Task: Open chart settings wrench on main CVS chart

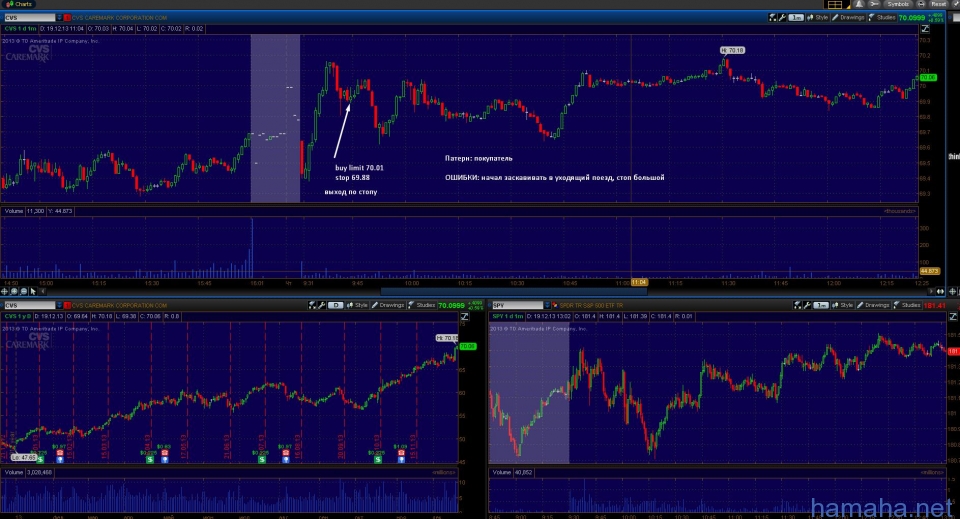Action: coord(782,18)
